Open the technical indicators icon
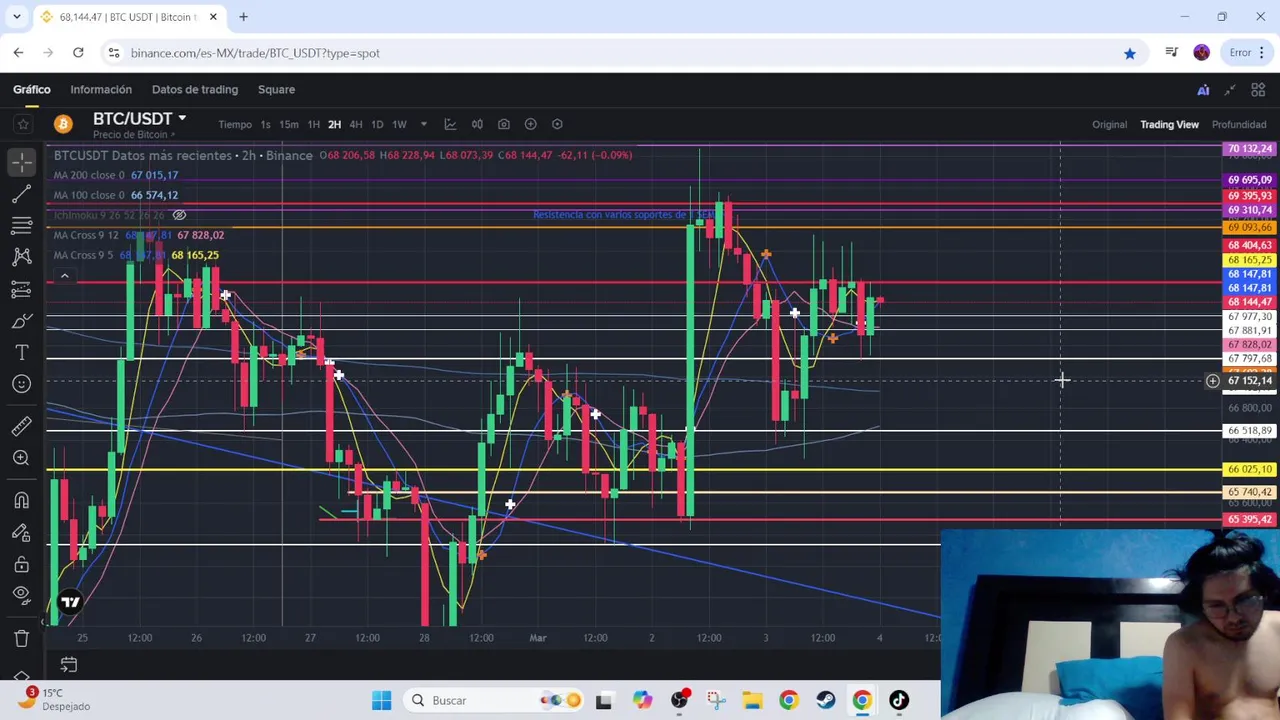 click(450, 124)
